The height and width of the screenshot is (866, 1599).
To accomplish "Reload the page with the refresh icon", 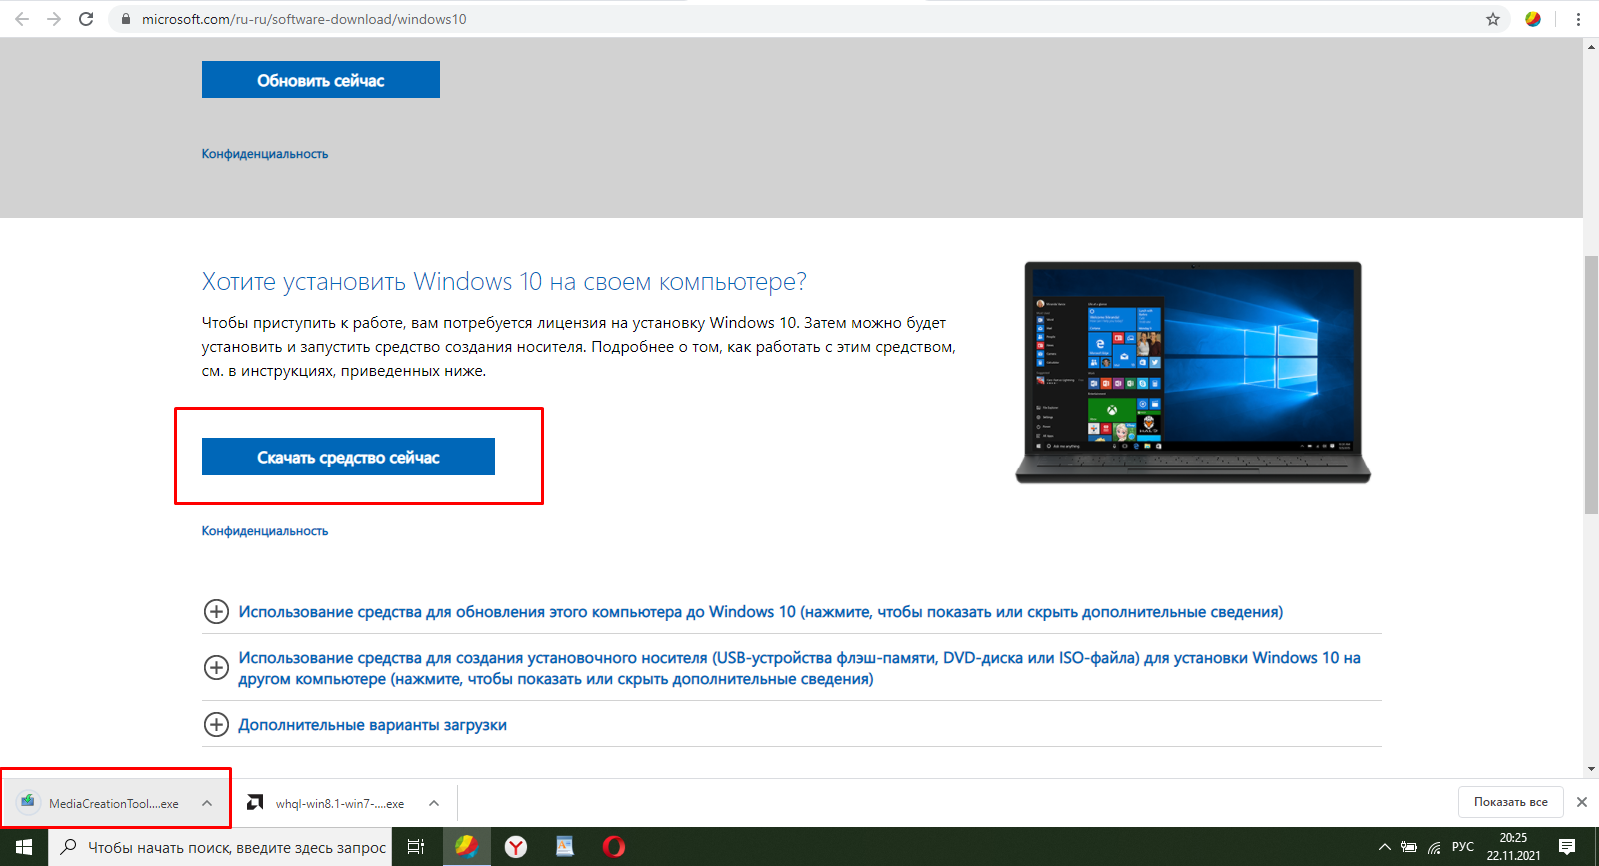I will [x=86, y=19].
